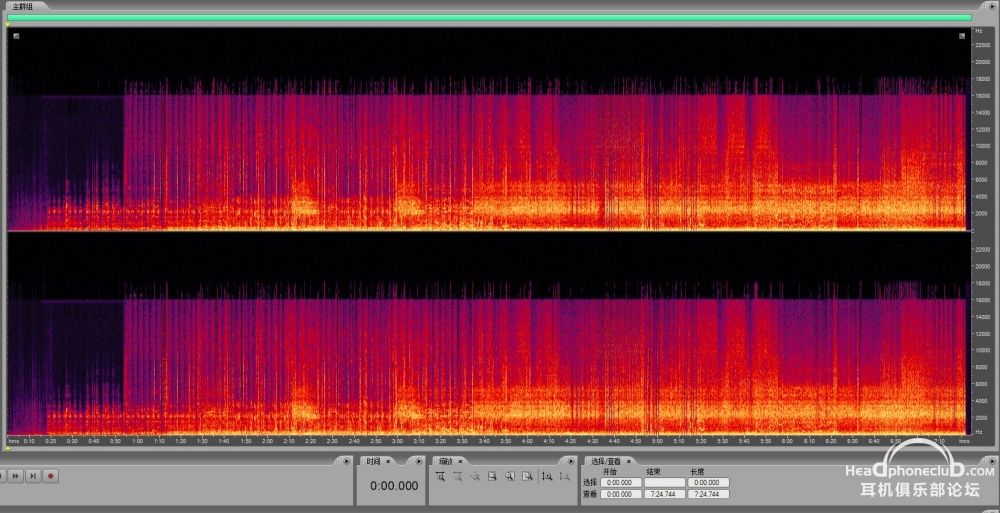Click 结束 column header
The width and height of the screenshot is (1000, 513).
click(x=654, y=472)
